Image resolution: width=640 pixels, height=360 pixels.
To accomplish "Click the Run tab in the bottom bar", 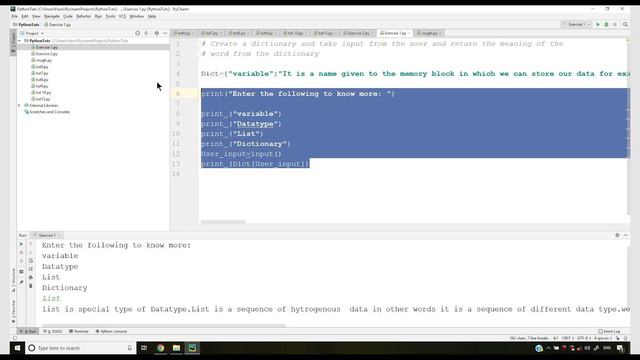I will [29, 331].
